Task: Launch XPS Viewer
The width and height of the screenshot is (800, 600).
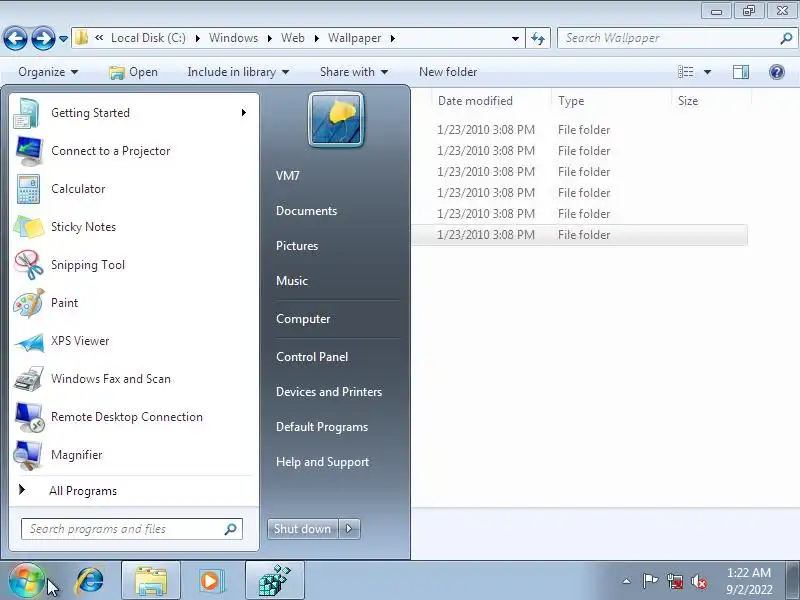Action: 134,341
